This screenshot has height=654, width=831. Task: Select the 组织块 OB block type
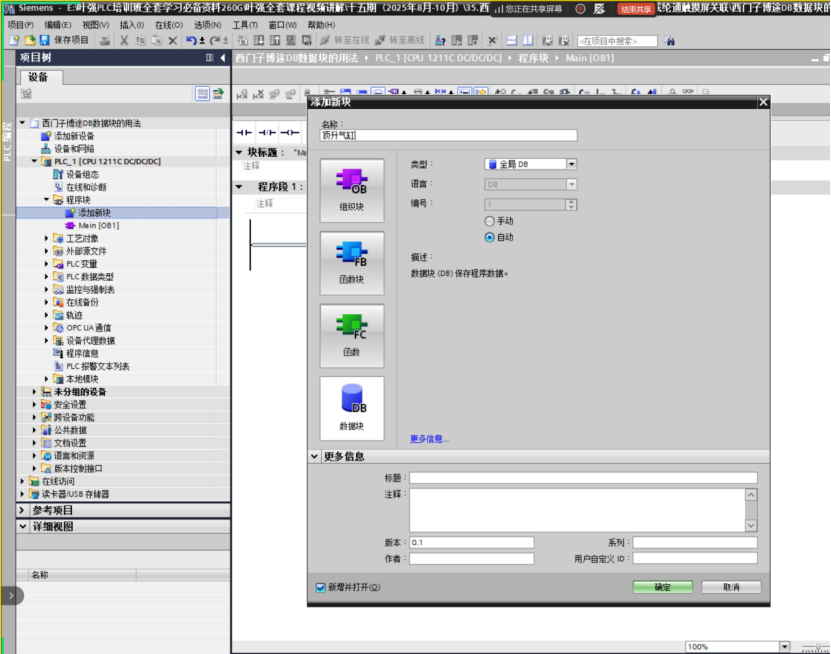(x=352, y=191)
